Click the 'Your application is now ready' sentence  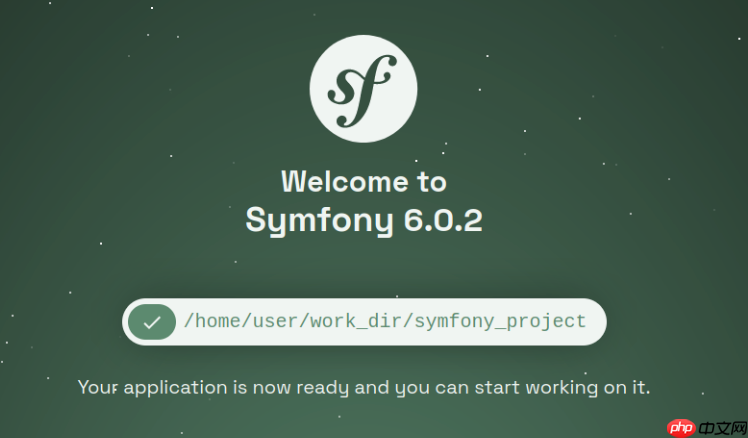tap(364, 387)
